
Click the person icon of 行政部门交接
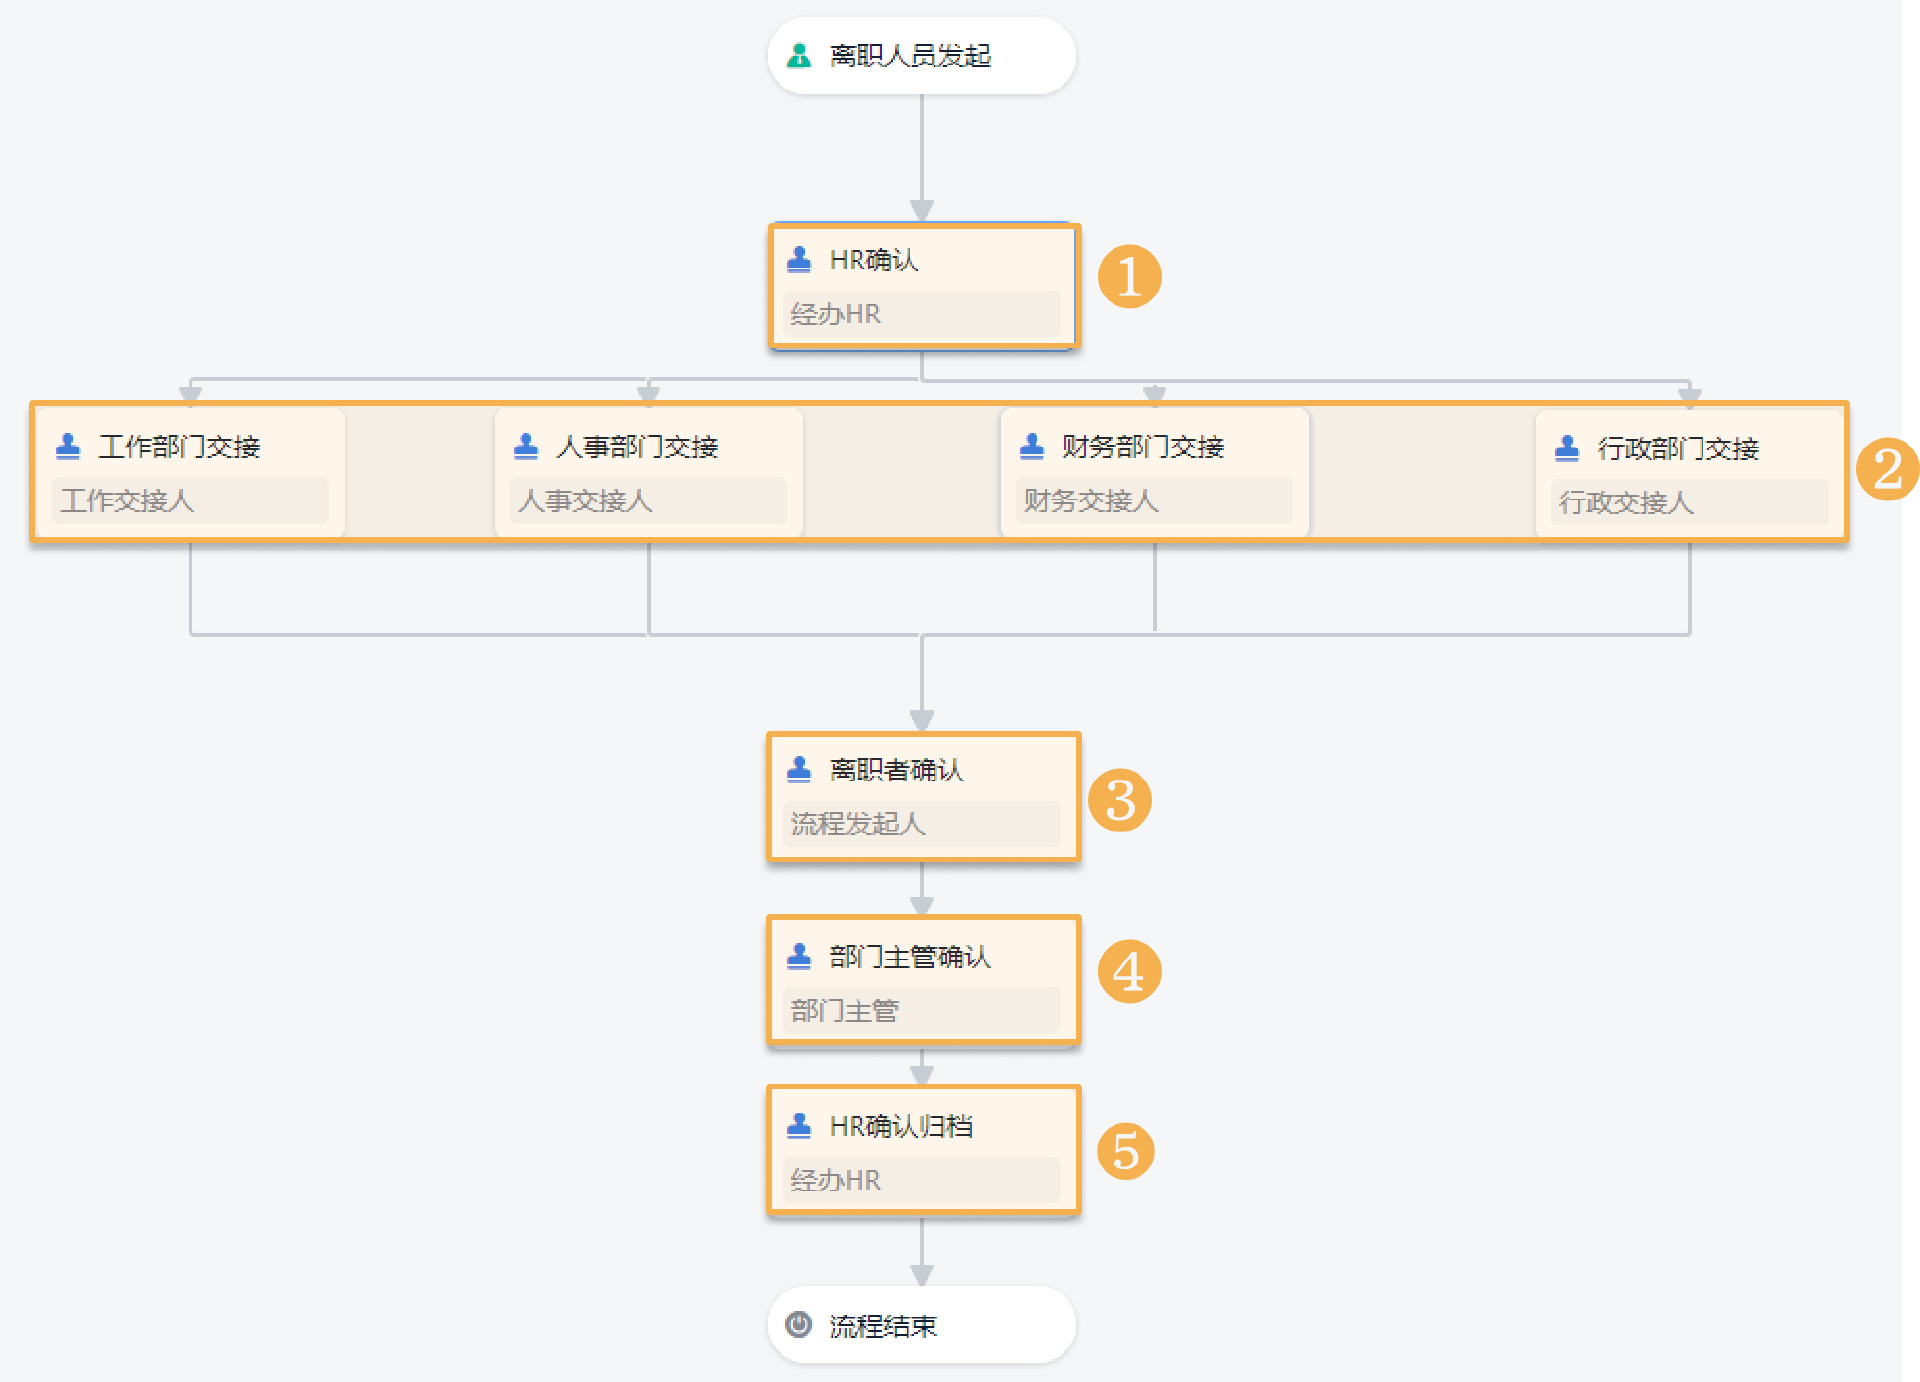(x=1566, y=448)
